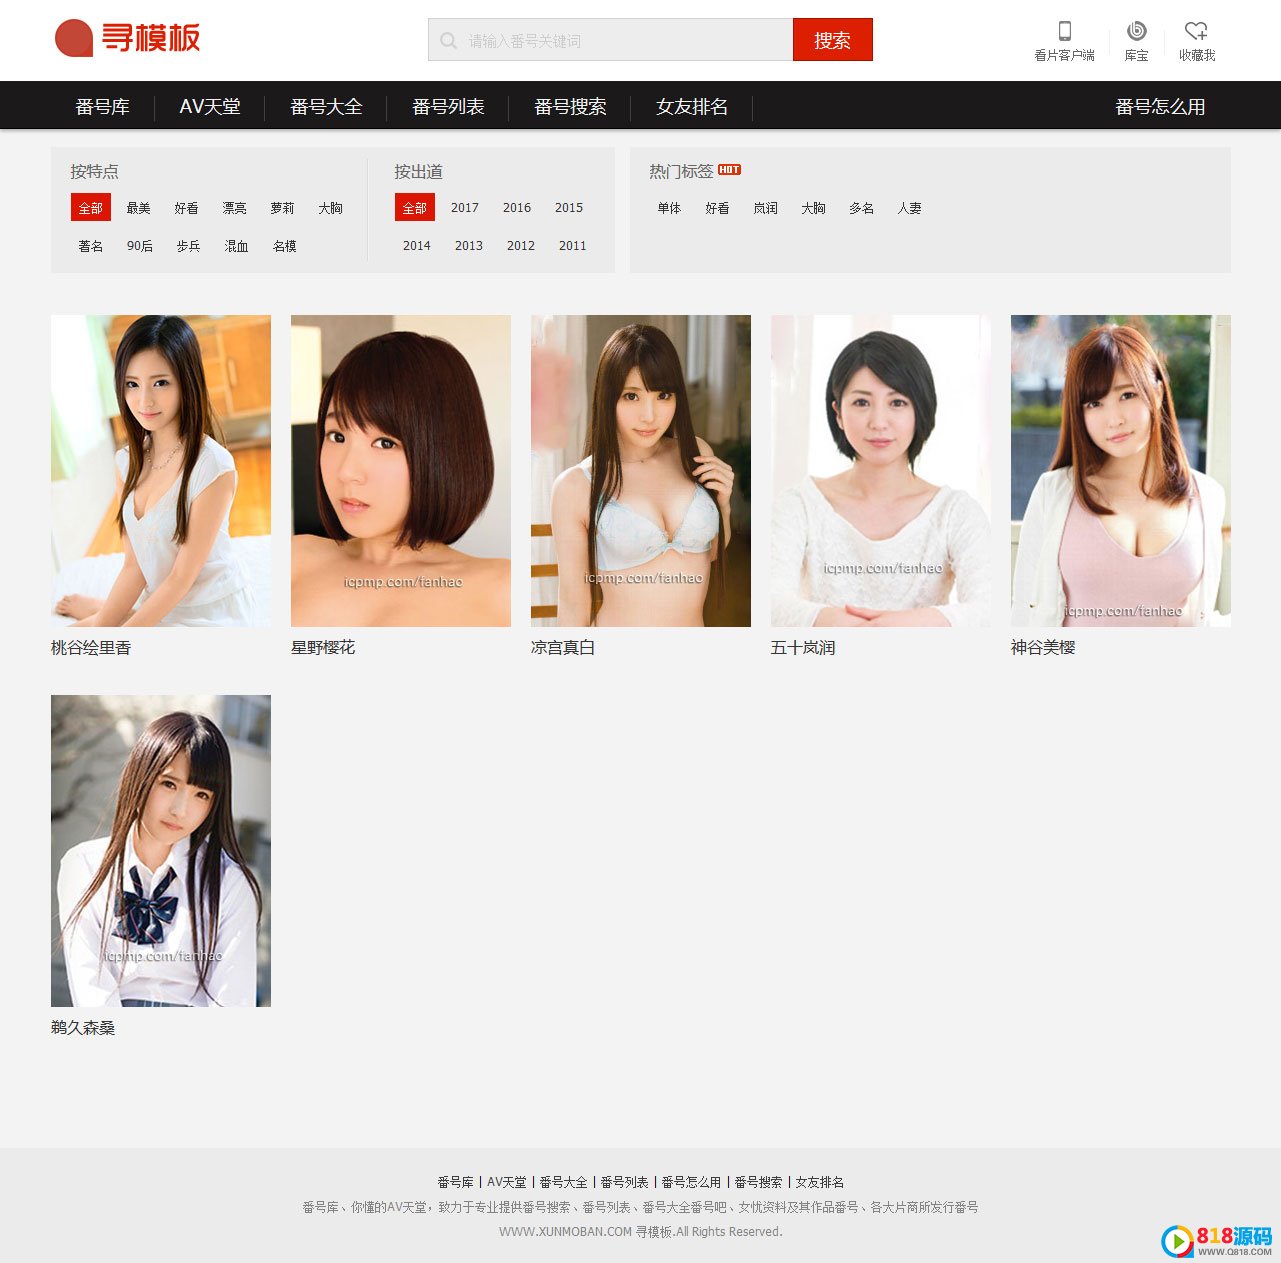Screen dimensions: 1281x1263
Task: Click the 多名 hot tag
Action: click(862, 208)
